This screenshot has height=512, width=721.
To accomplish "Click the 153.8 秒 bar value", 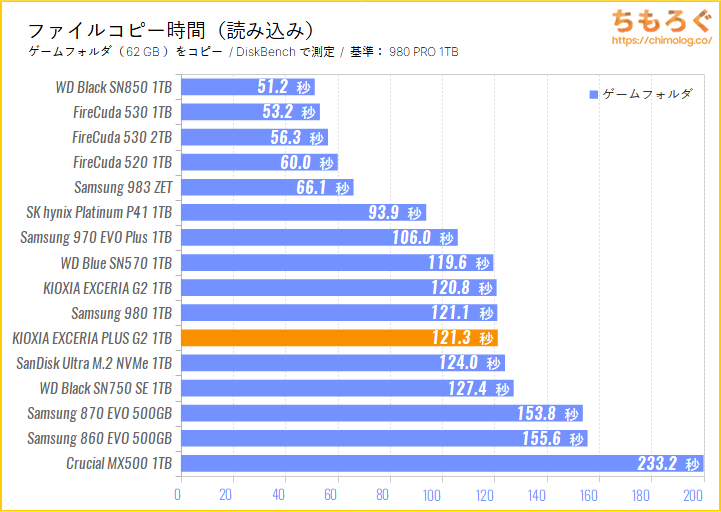I will (548, 413).
